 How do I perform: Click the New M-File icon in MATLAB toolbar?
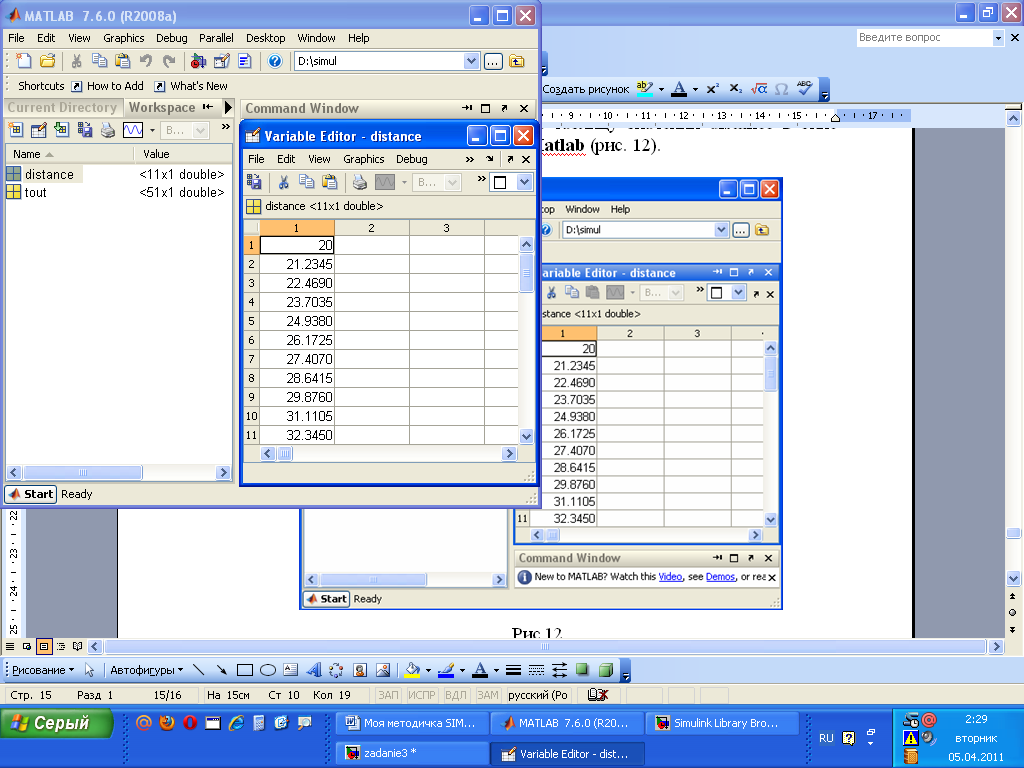click(x=24, y=61)
